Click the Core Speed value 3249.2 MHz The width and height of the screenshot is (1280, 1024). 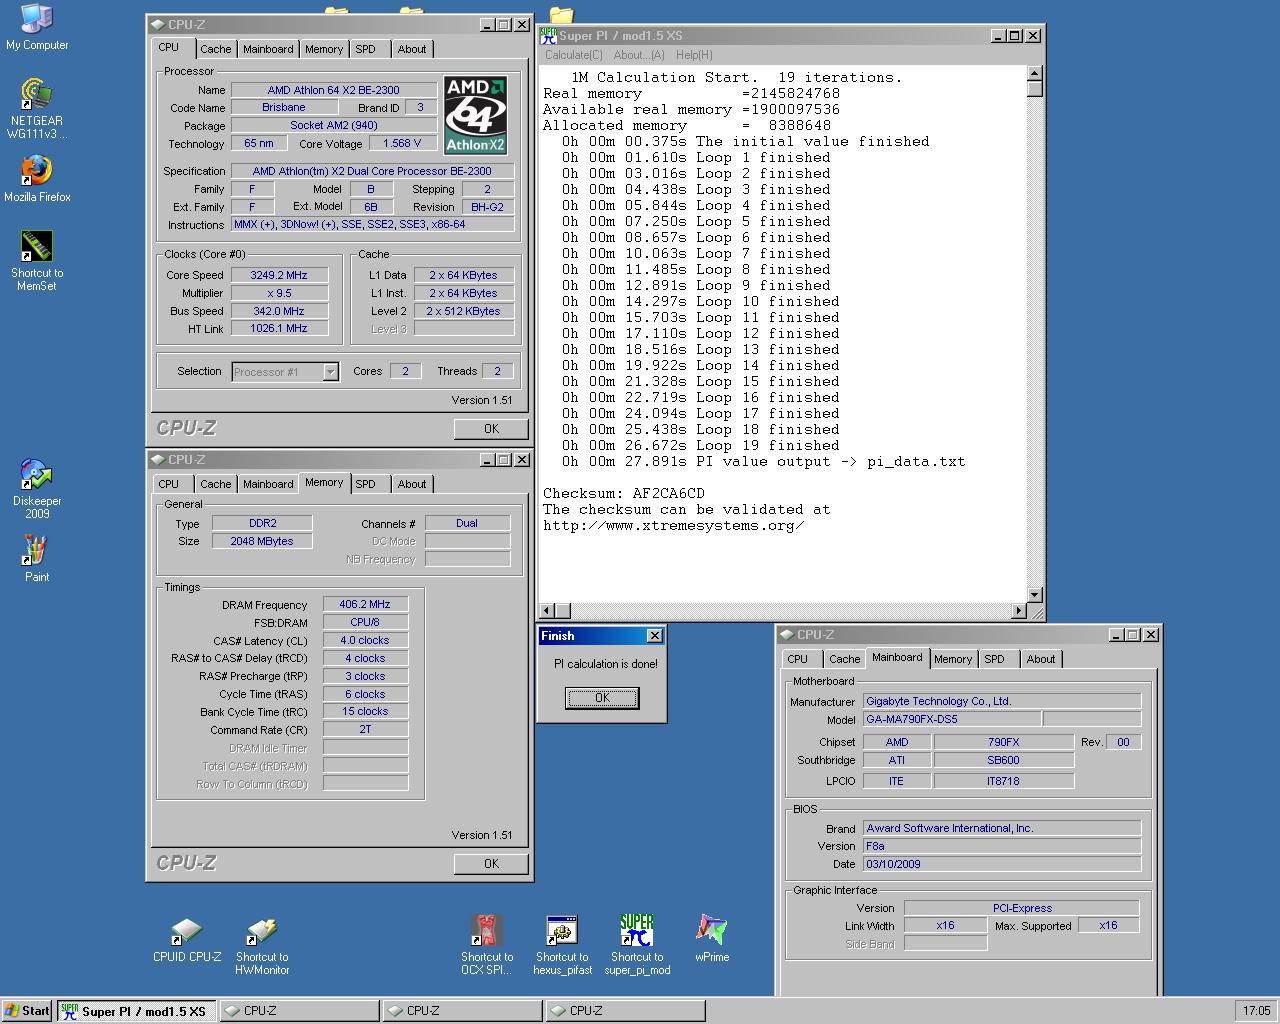coord(279,275)
